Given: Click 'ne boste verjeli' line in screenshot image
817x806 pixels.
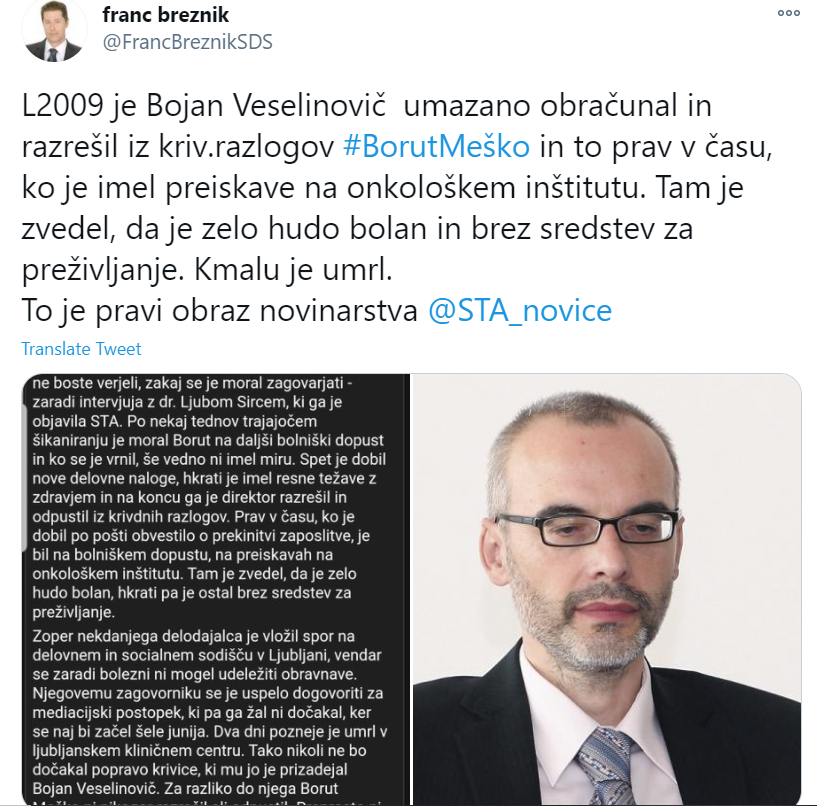Looking at the screenshot, I should [192, 383].
